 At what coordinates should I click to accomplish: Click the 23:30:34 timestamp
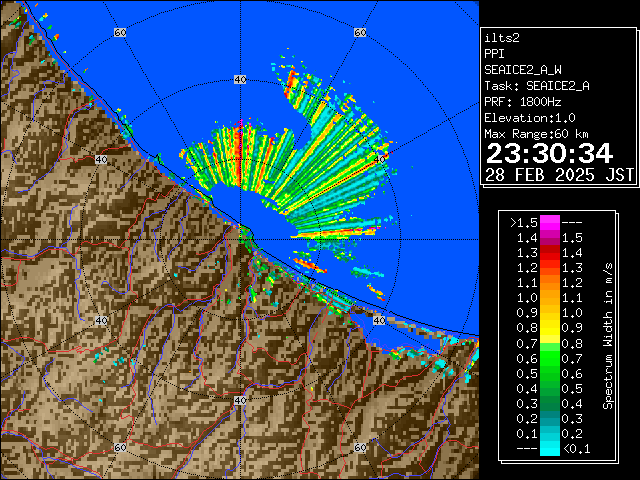(549, 153)
